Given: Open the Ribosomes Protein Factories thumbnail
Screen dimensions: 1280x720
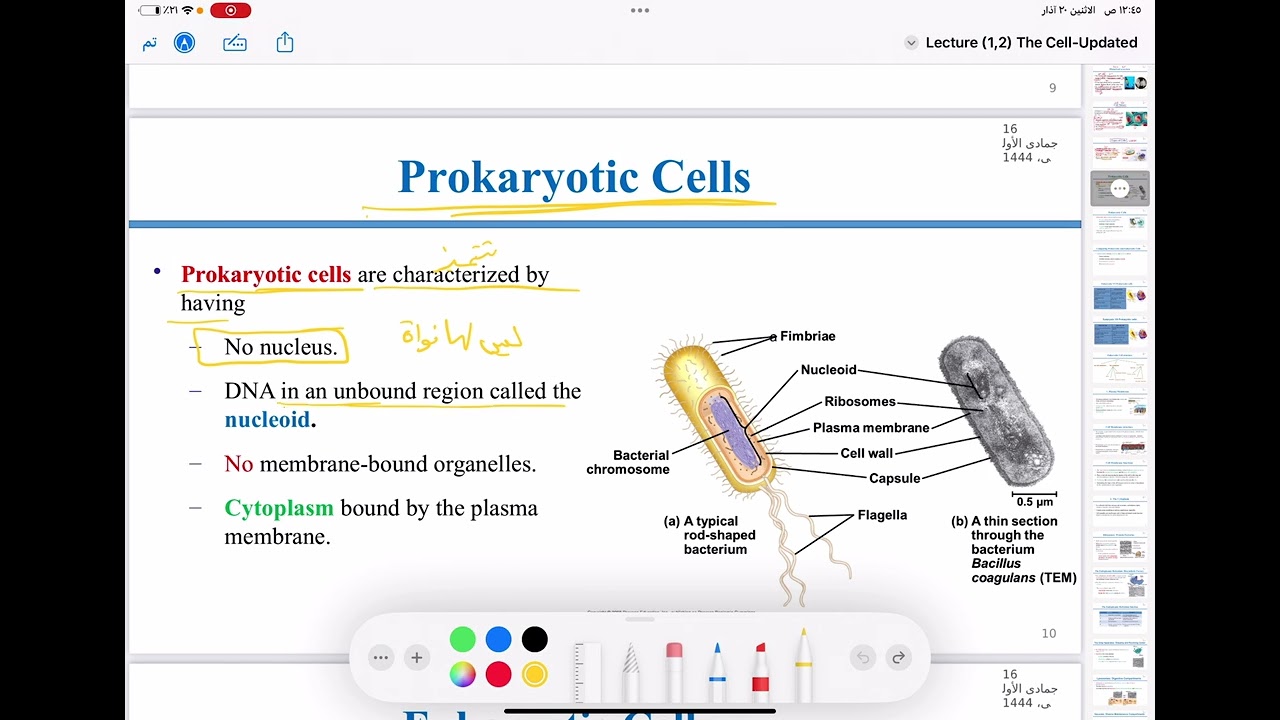Looking at the screenshot, I should coord(1120,548).
